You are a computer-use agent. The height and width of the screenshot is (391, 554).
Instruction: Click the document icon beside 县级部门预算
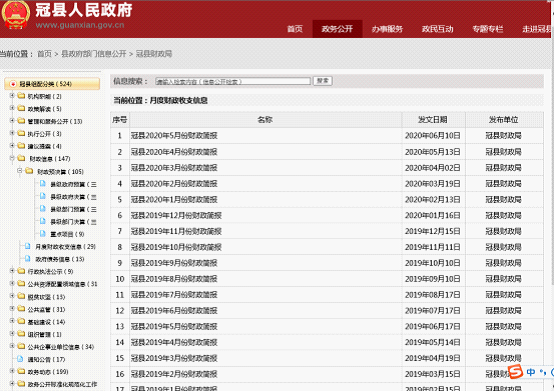(x=43, y=209)
